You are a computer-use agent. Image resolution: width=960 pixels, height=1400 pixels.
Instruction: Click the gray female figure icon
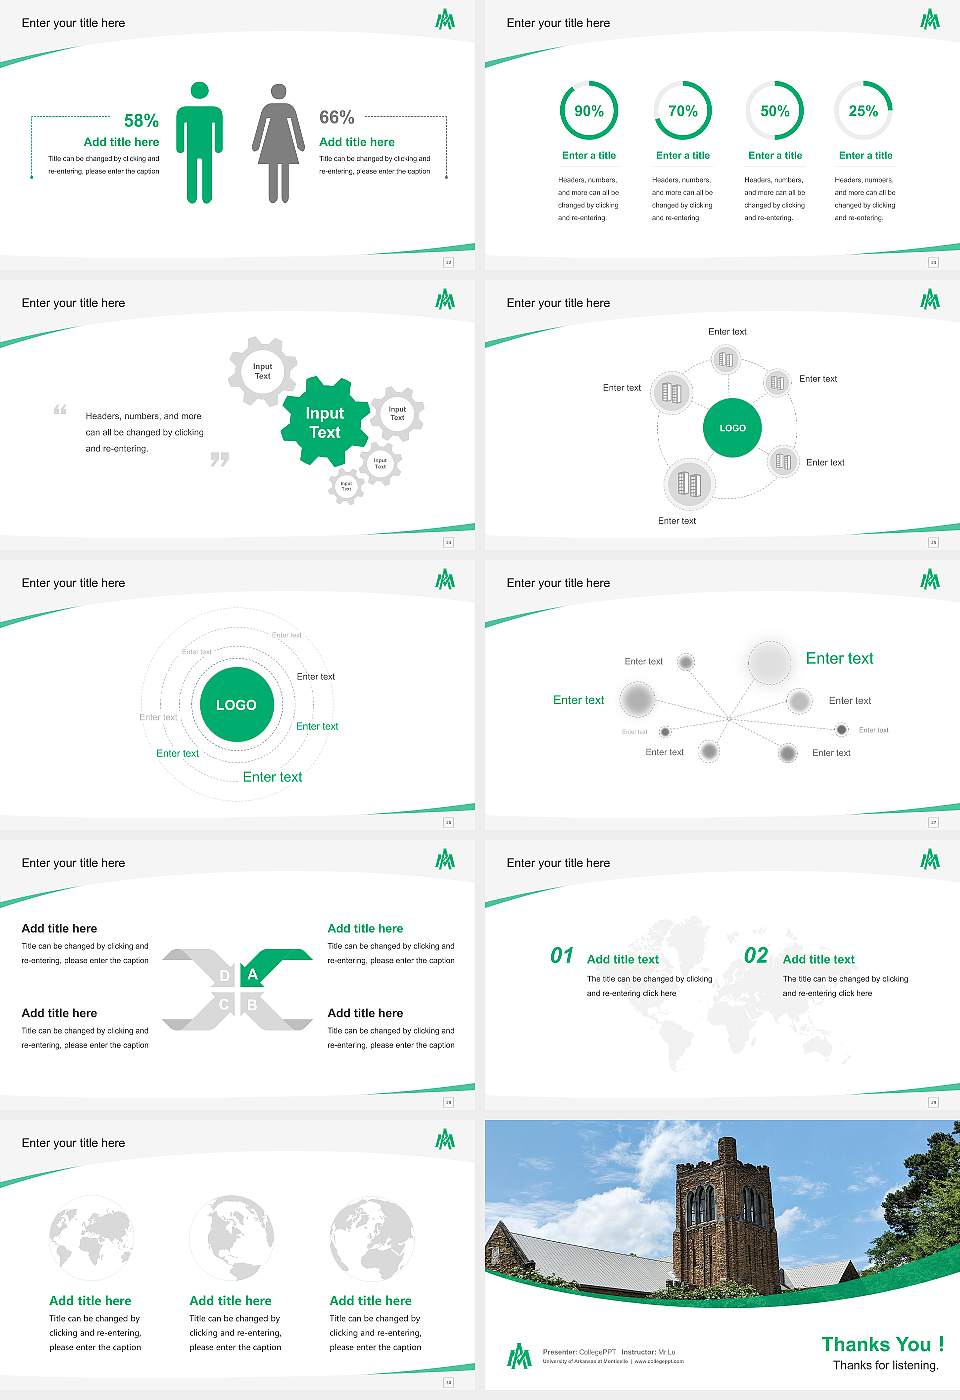pyautogui.click(x=278, y=143)
